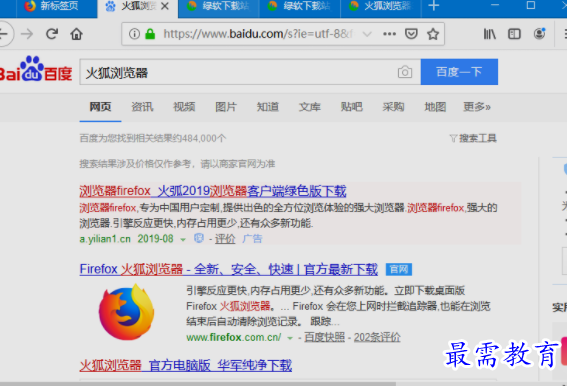Open the 202条评价 reviews link
The image size is (567, 386).
point(377,338)
